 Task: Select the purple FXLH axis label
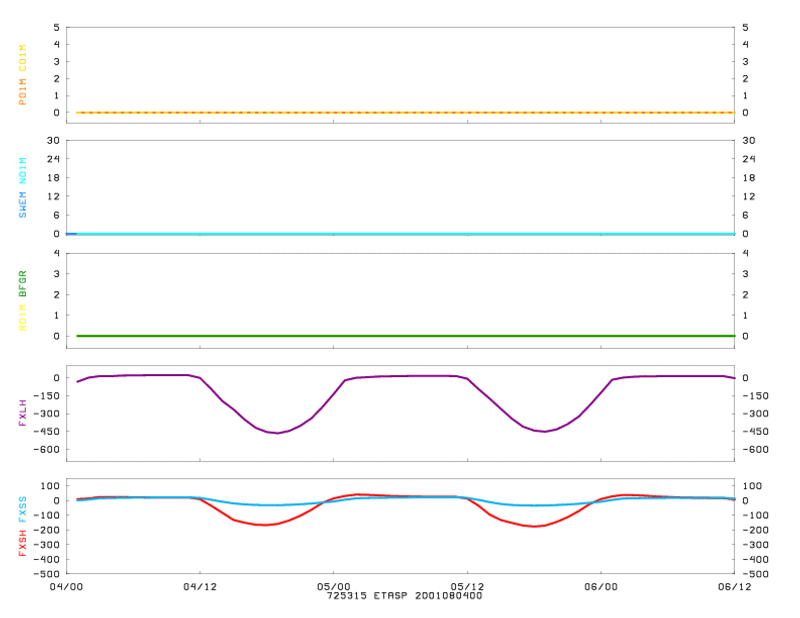tap(22, 413)
